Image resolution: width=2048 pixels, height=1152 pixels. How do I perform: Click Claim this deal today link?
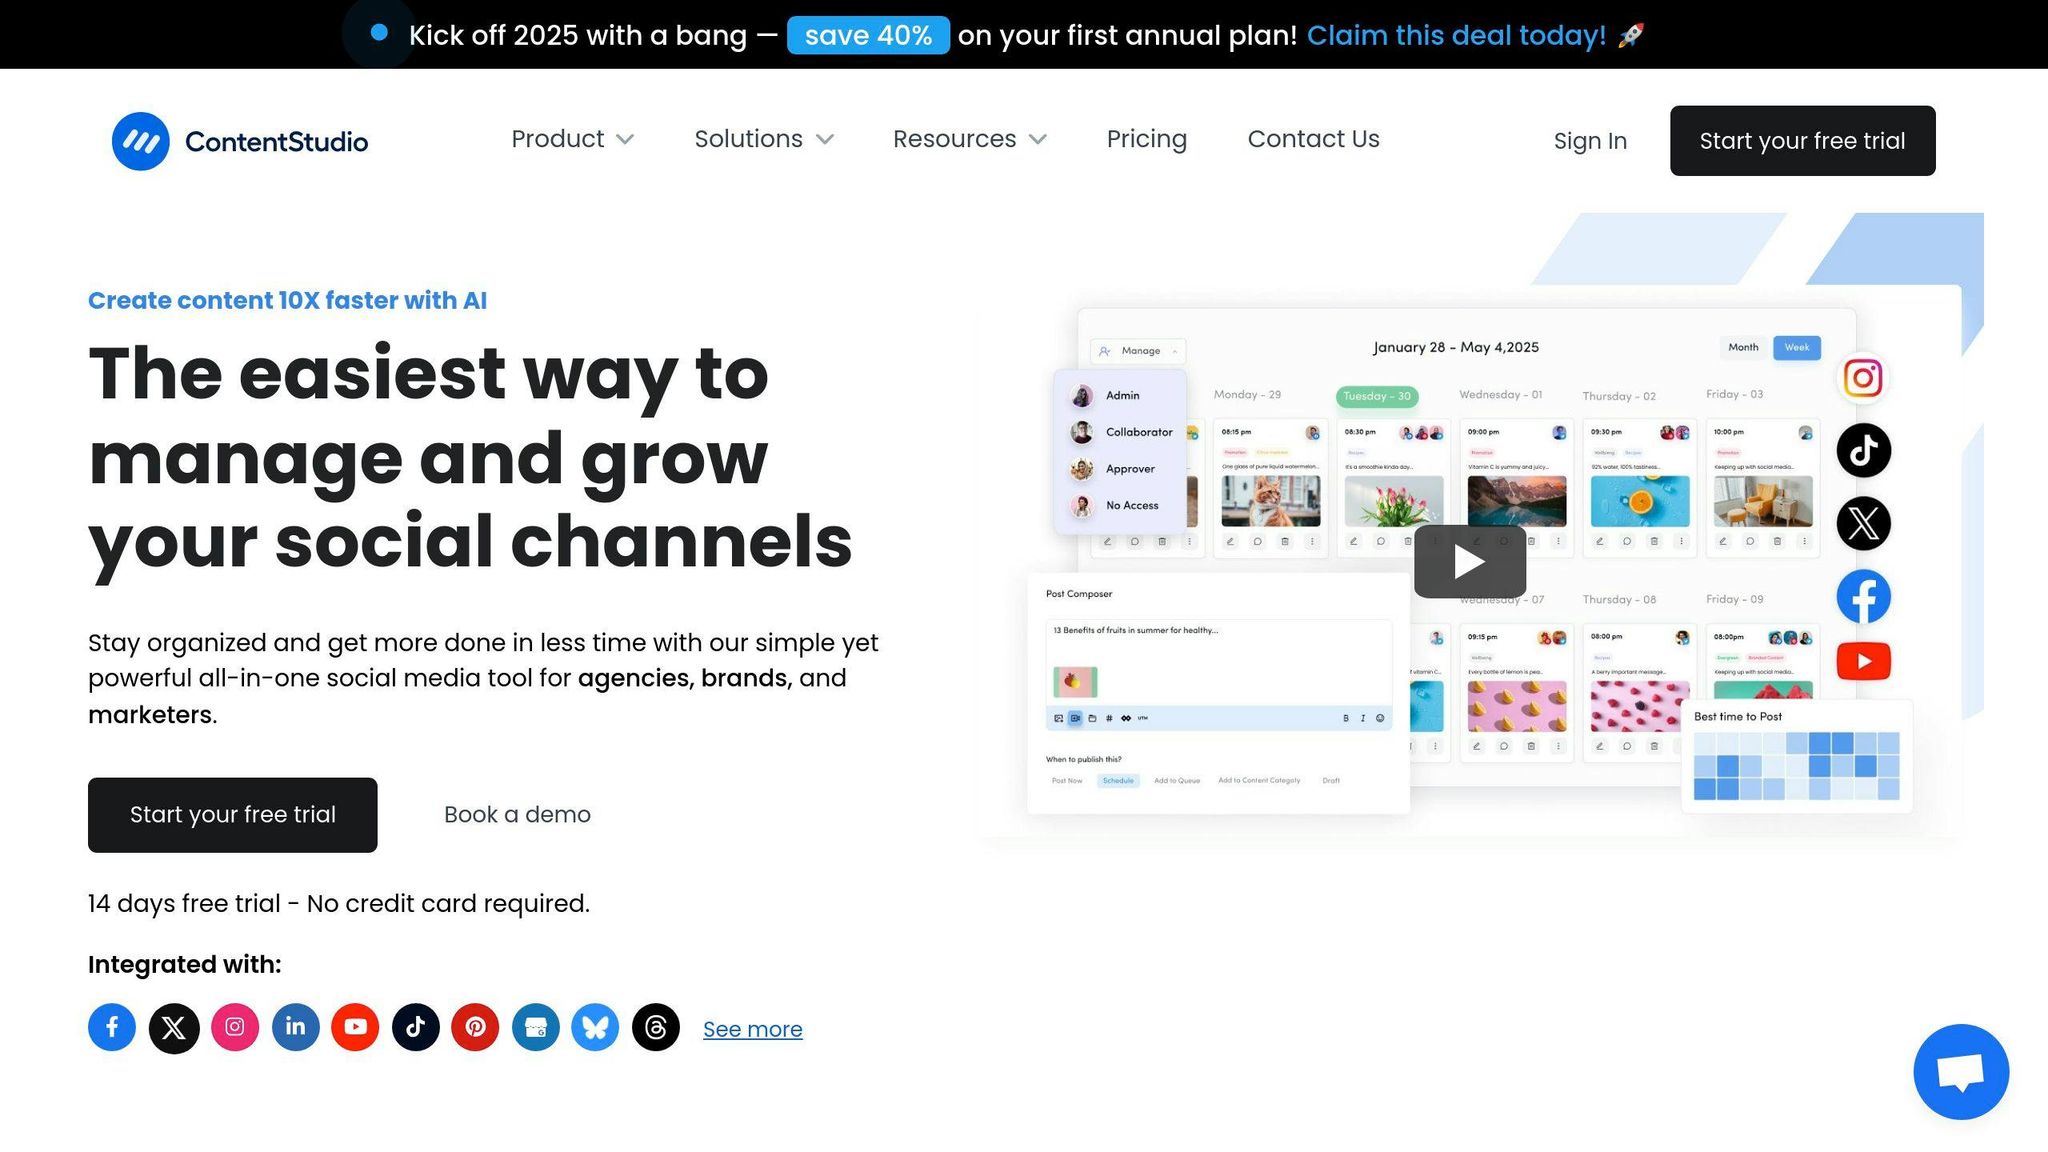pyautogui.click(x=1456, y=35)
